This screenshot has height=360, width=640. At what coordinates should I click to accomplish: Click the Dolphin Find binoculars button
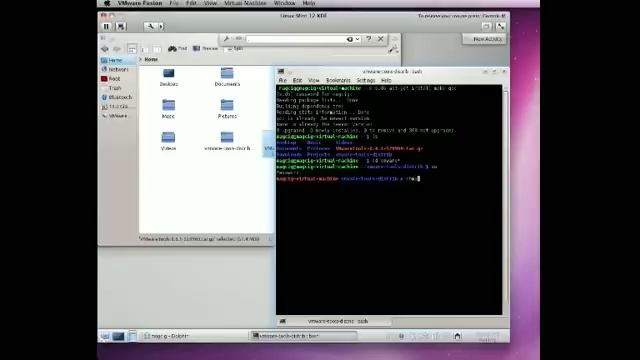point(177,49)
